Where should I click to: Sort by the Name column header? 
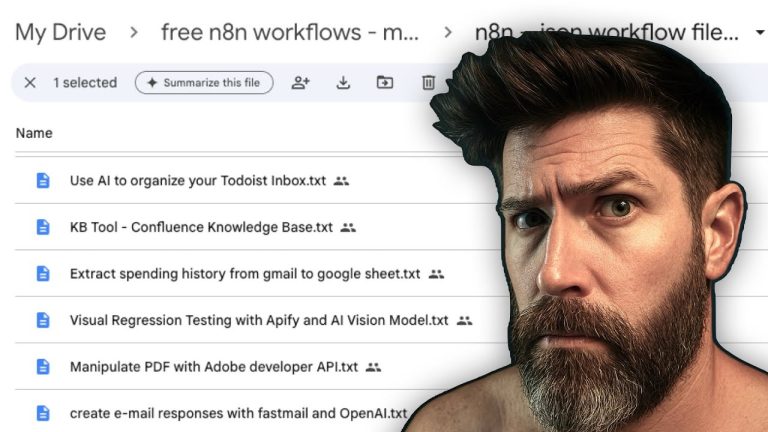click(x=34, y=133)
